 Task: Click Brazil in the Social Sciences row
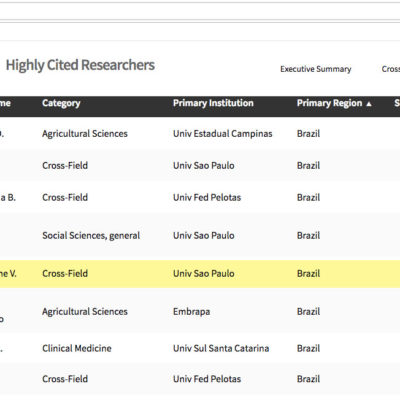click(308, 236)
